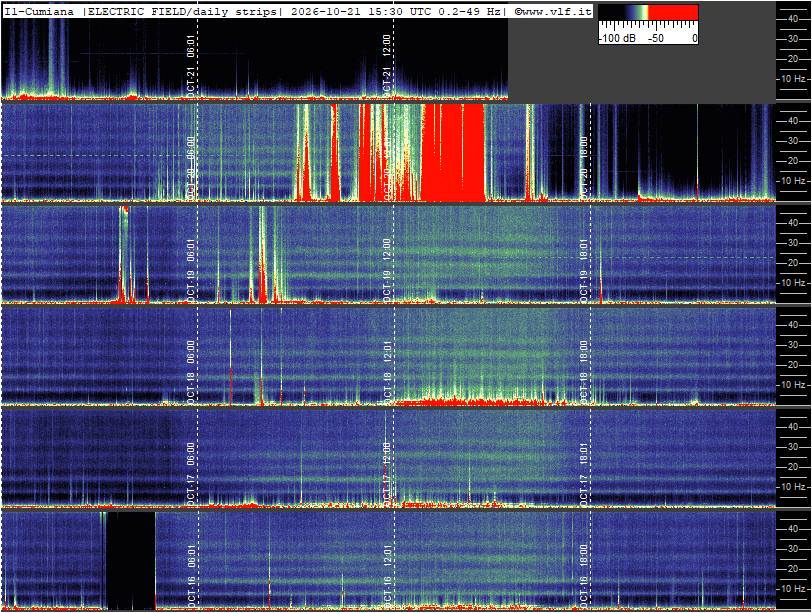Select the OCT-20 18:00 time marker
812x613 pixels.
point(583,167)
